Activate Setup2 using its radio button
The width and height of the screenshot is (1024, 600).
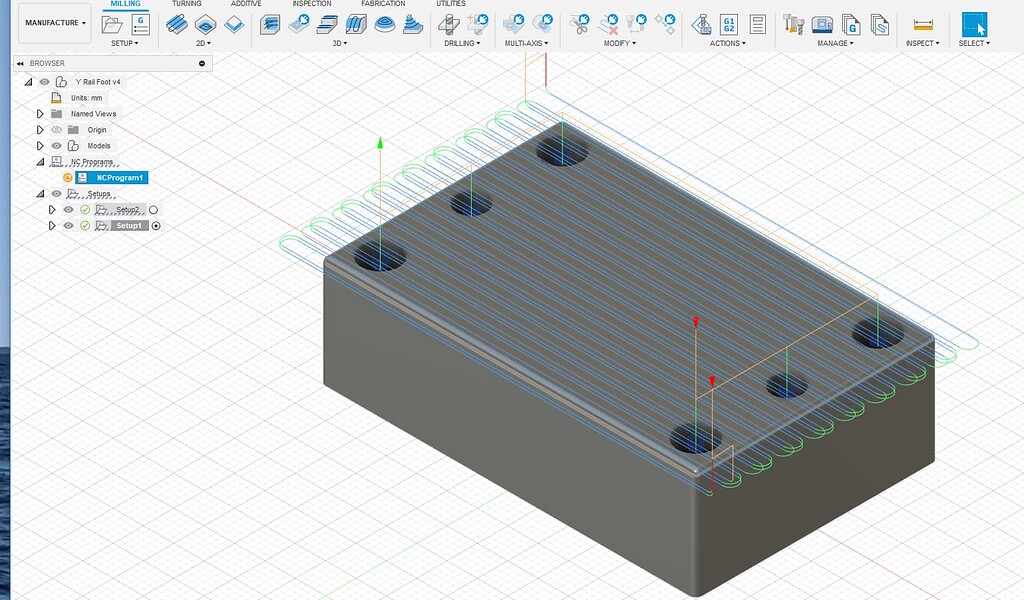click(x=154, y=209)
